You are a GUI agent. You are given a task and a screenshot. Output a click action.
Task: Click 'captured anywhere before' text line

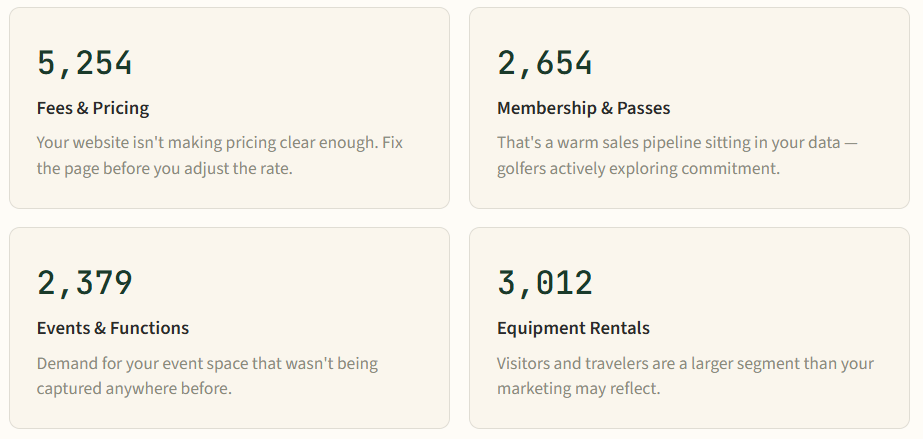click(x=134, y=388)
